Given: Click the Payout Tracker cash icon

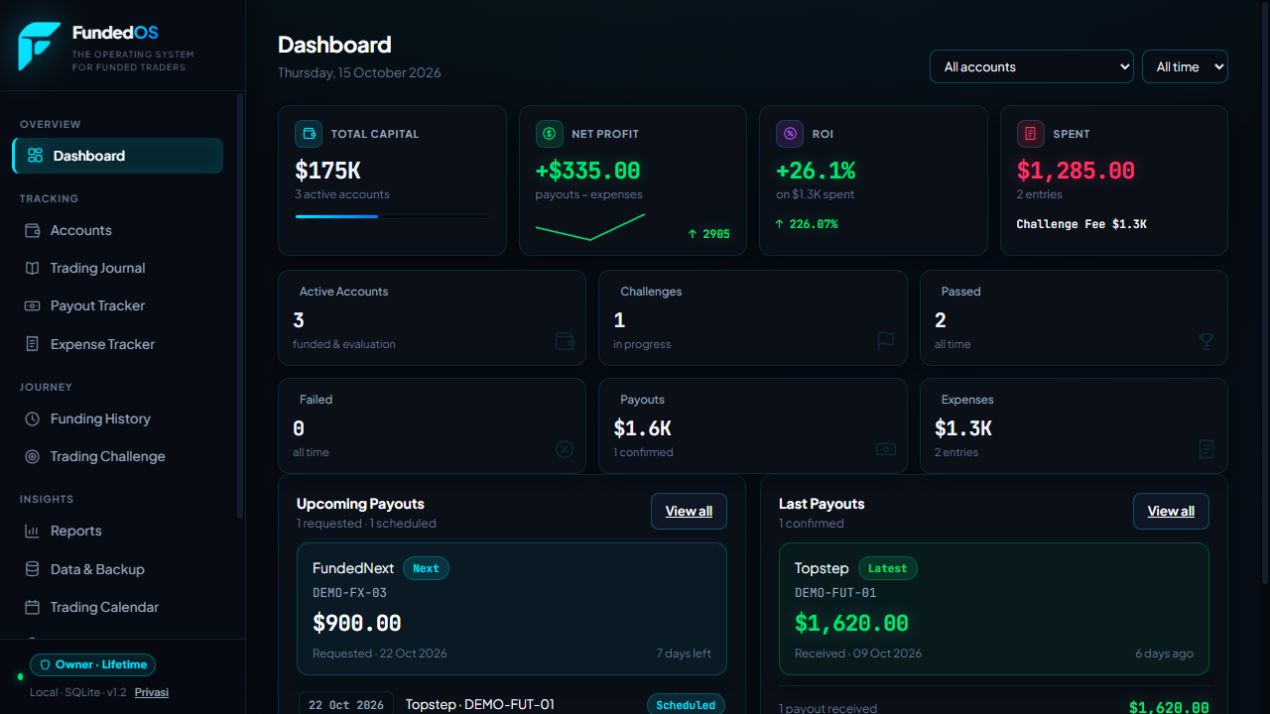Looking at the screenshot, I should [32, 306].
